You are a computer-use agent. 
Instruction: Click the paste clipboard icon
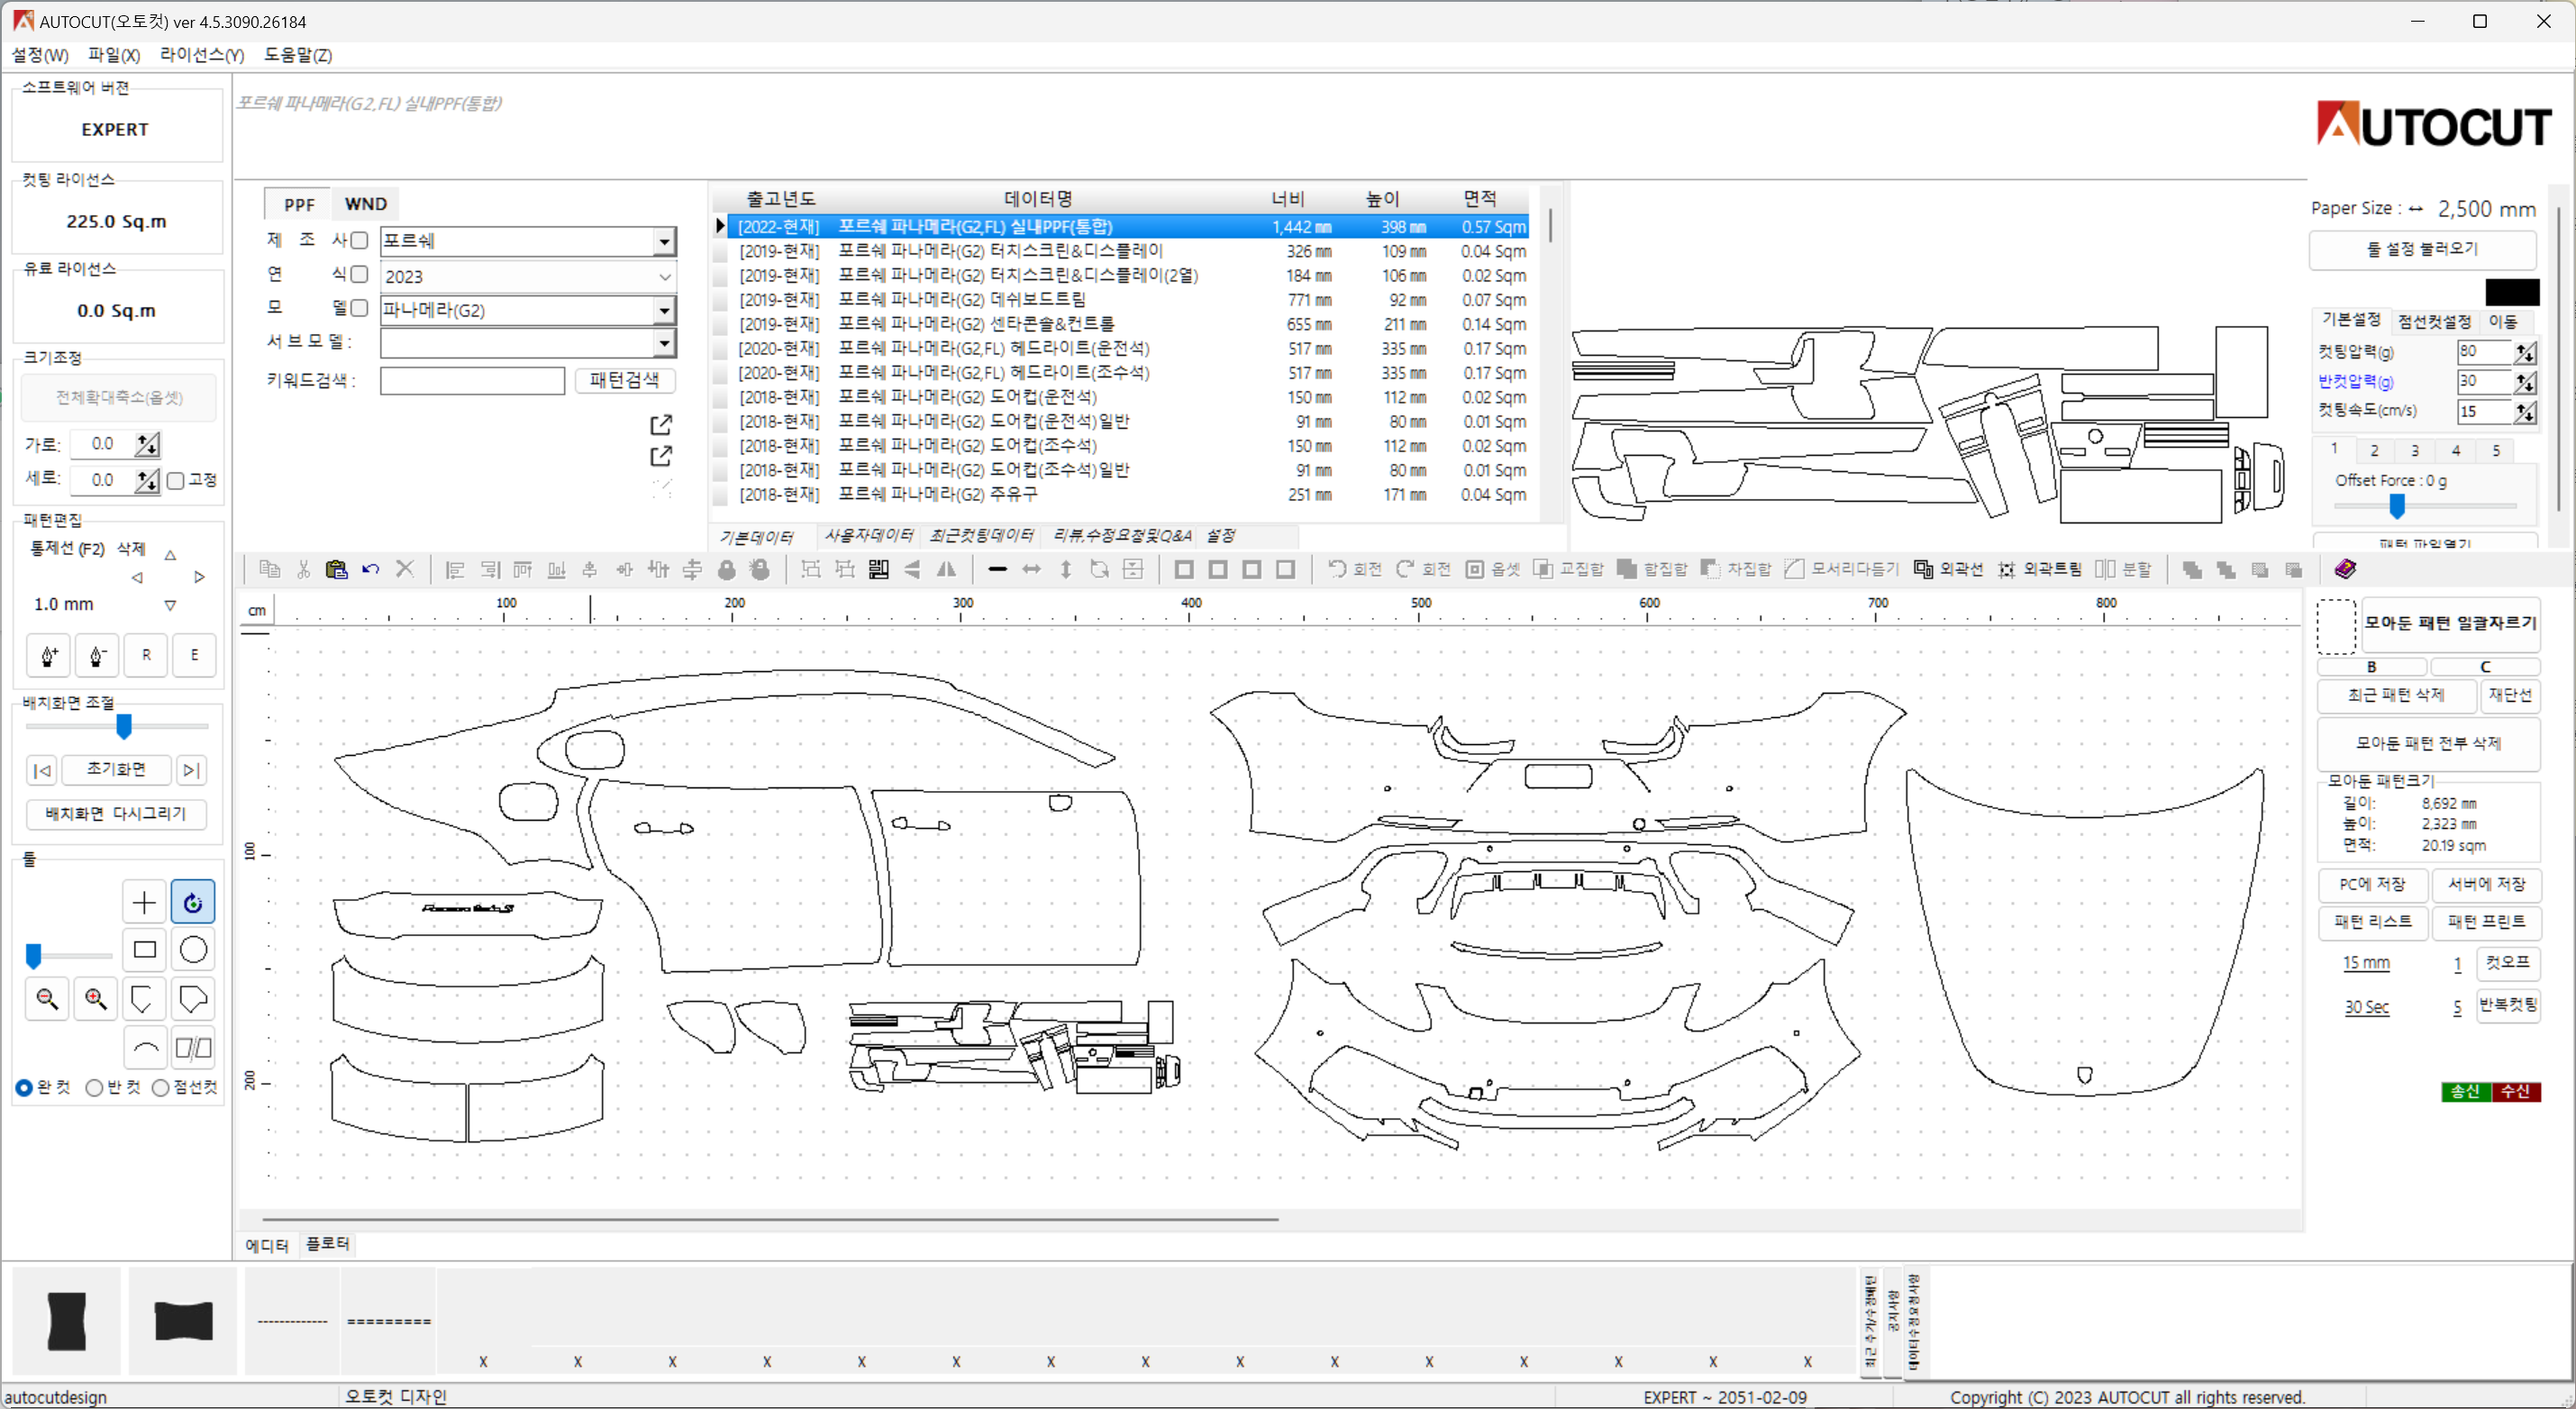tap(336, 569)
